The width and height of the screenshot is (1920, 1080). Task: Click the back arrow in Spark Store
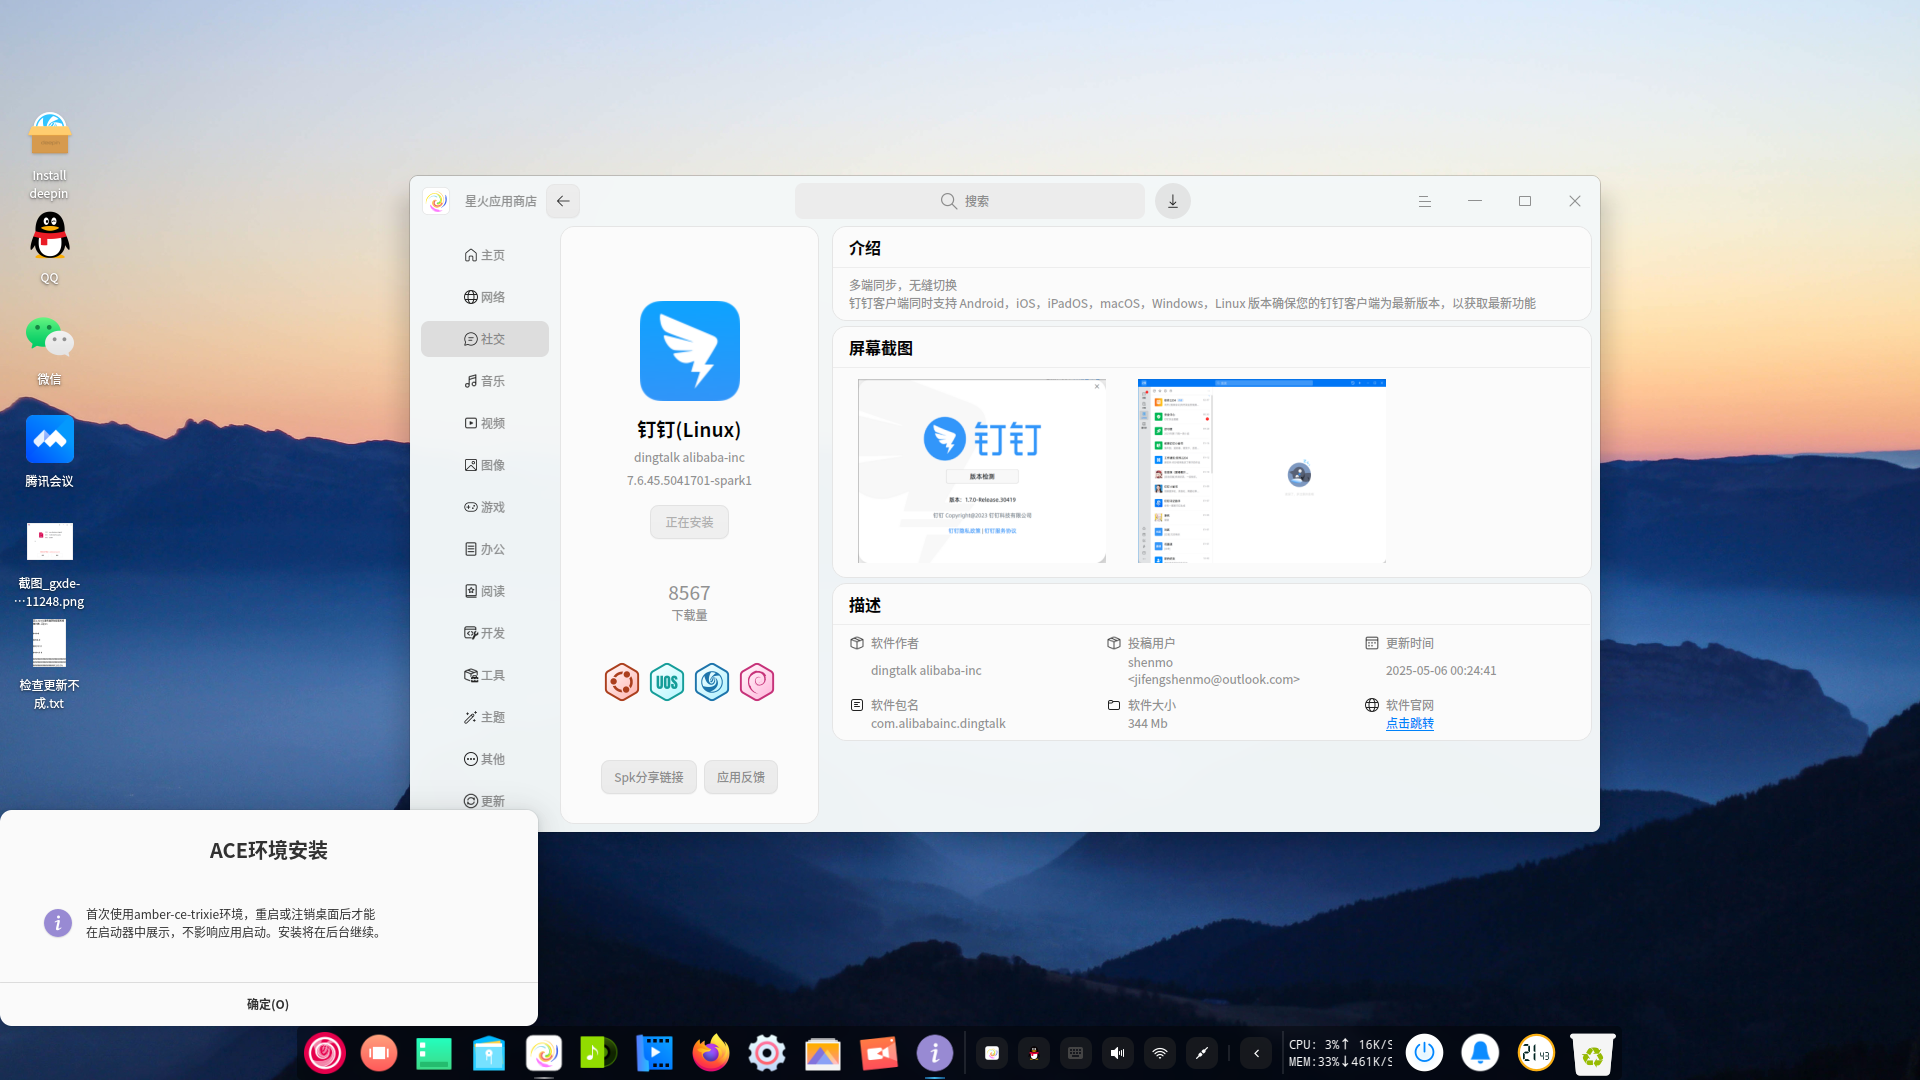[563, 201]
